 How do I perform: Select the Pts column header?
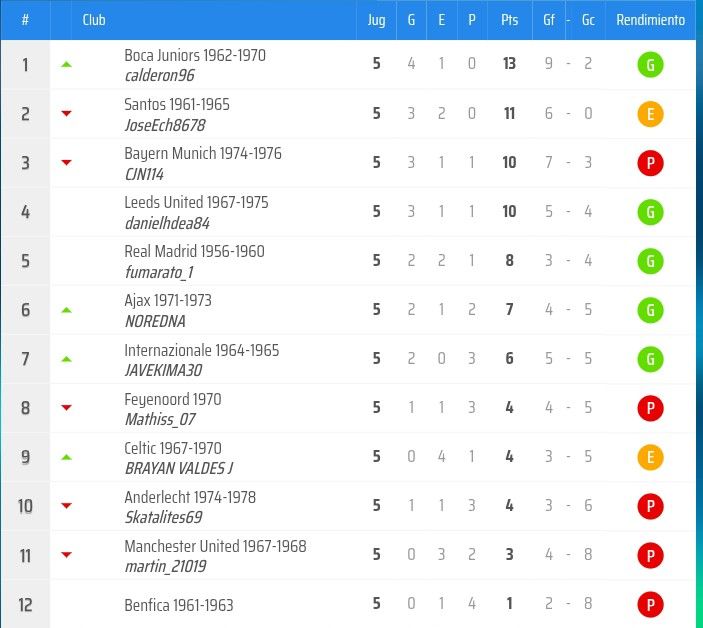pyautogui.click(x=509, y=20)
